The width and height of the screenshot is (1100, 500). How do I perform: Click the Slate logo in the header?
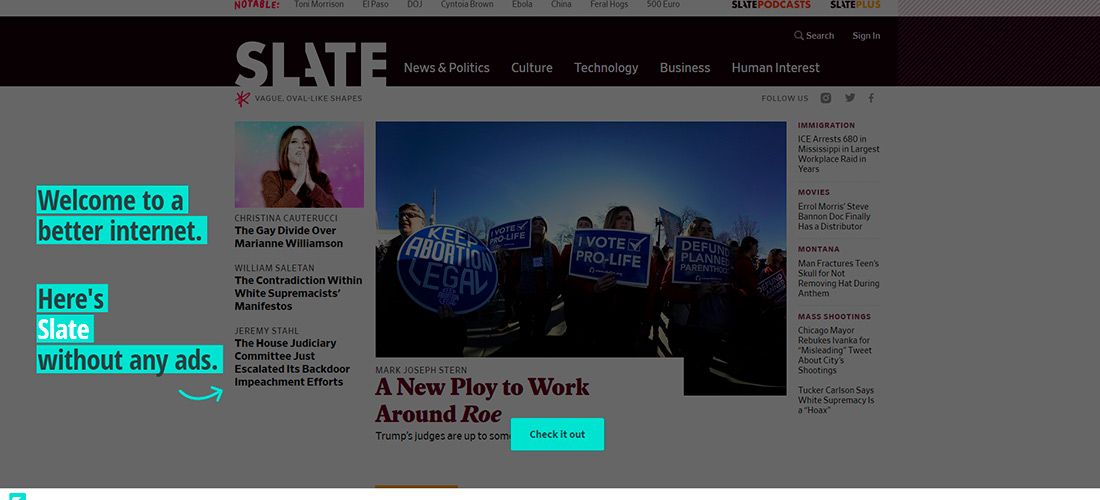pos(310,64)
